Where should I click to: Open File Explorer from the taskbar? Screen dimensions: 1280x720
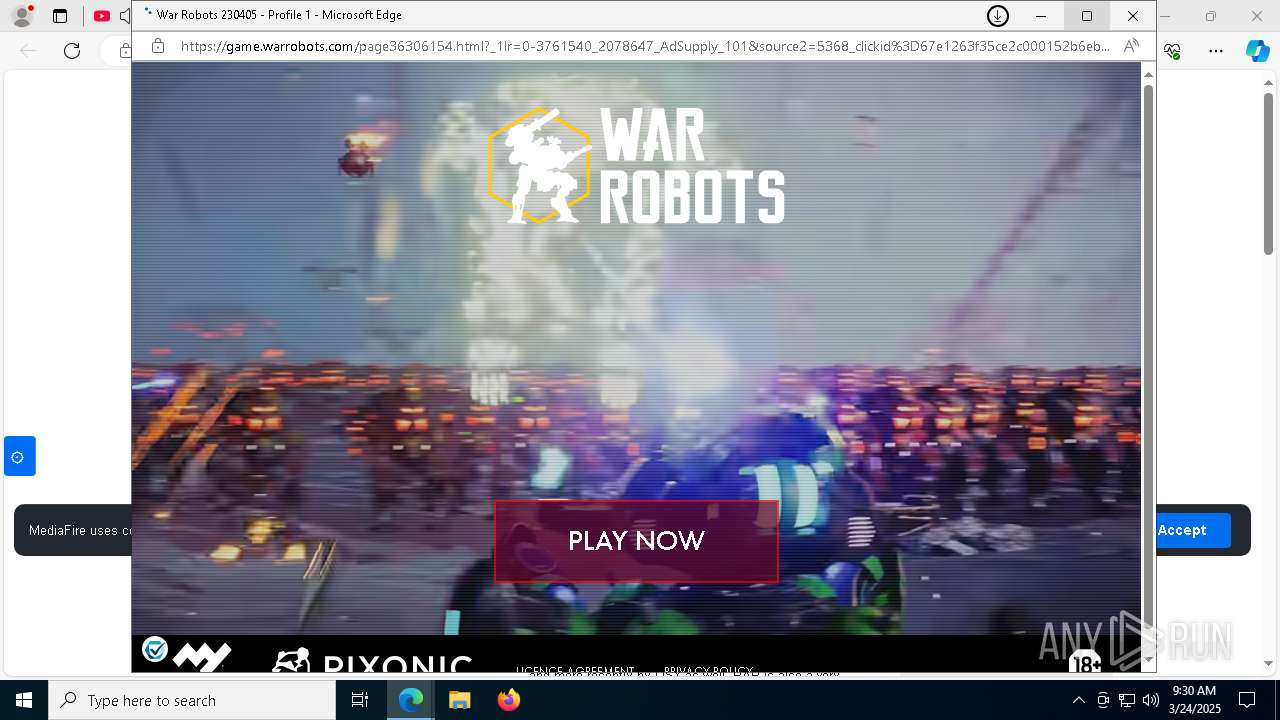pyautogui.click(x=459, y=700)
